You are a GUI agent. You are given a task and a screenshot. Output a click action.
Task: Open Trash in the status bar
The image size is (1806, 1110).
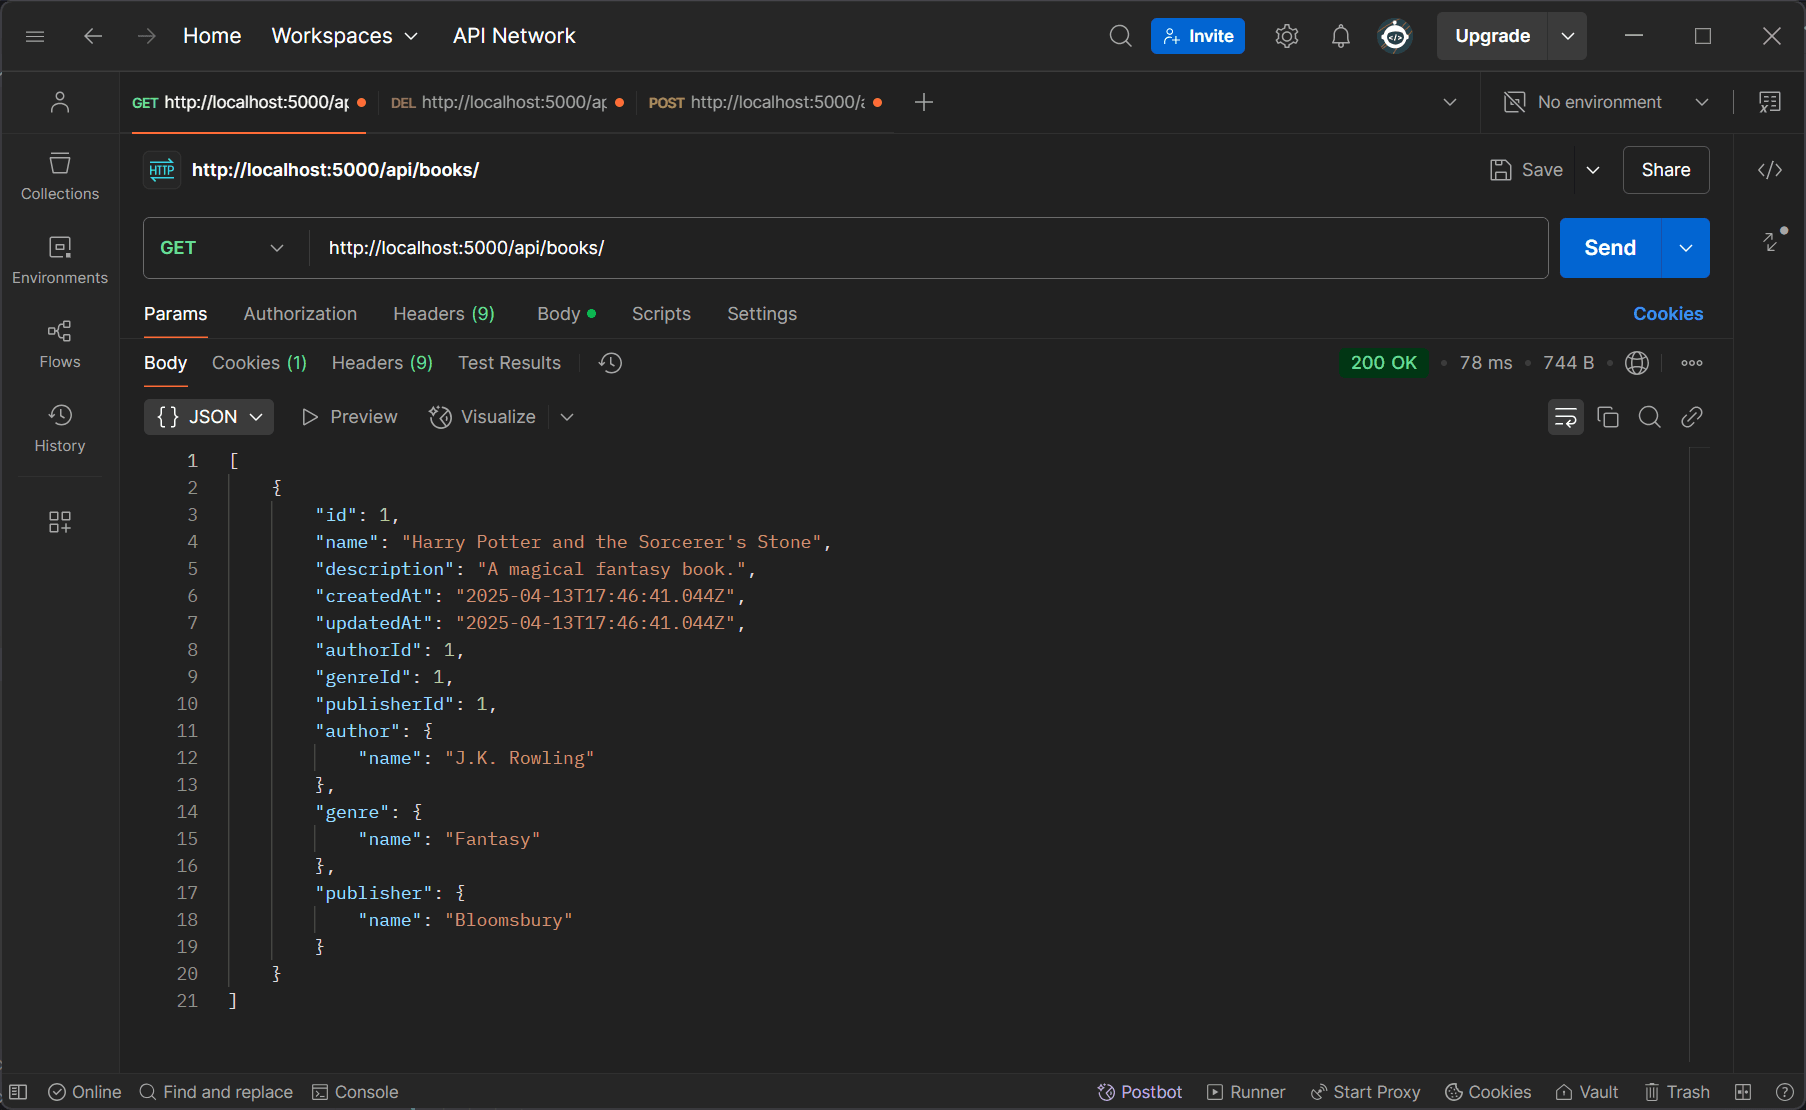pos(1677,1092)
